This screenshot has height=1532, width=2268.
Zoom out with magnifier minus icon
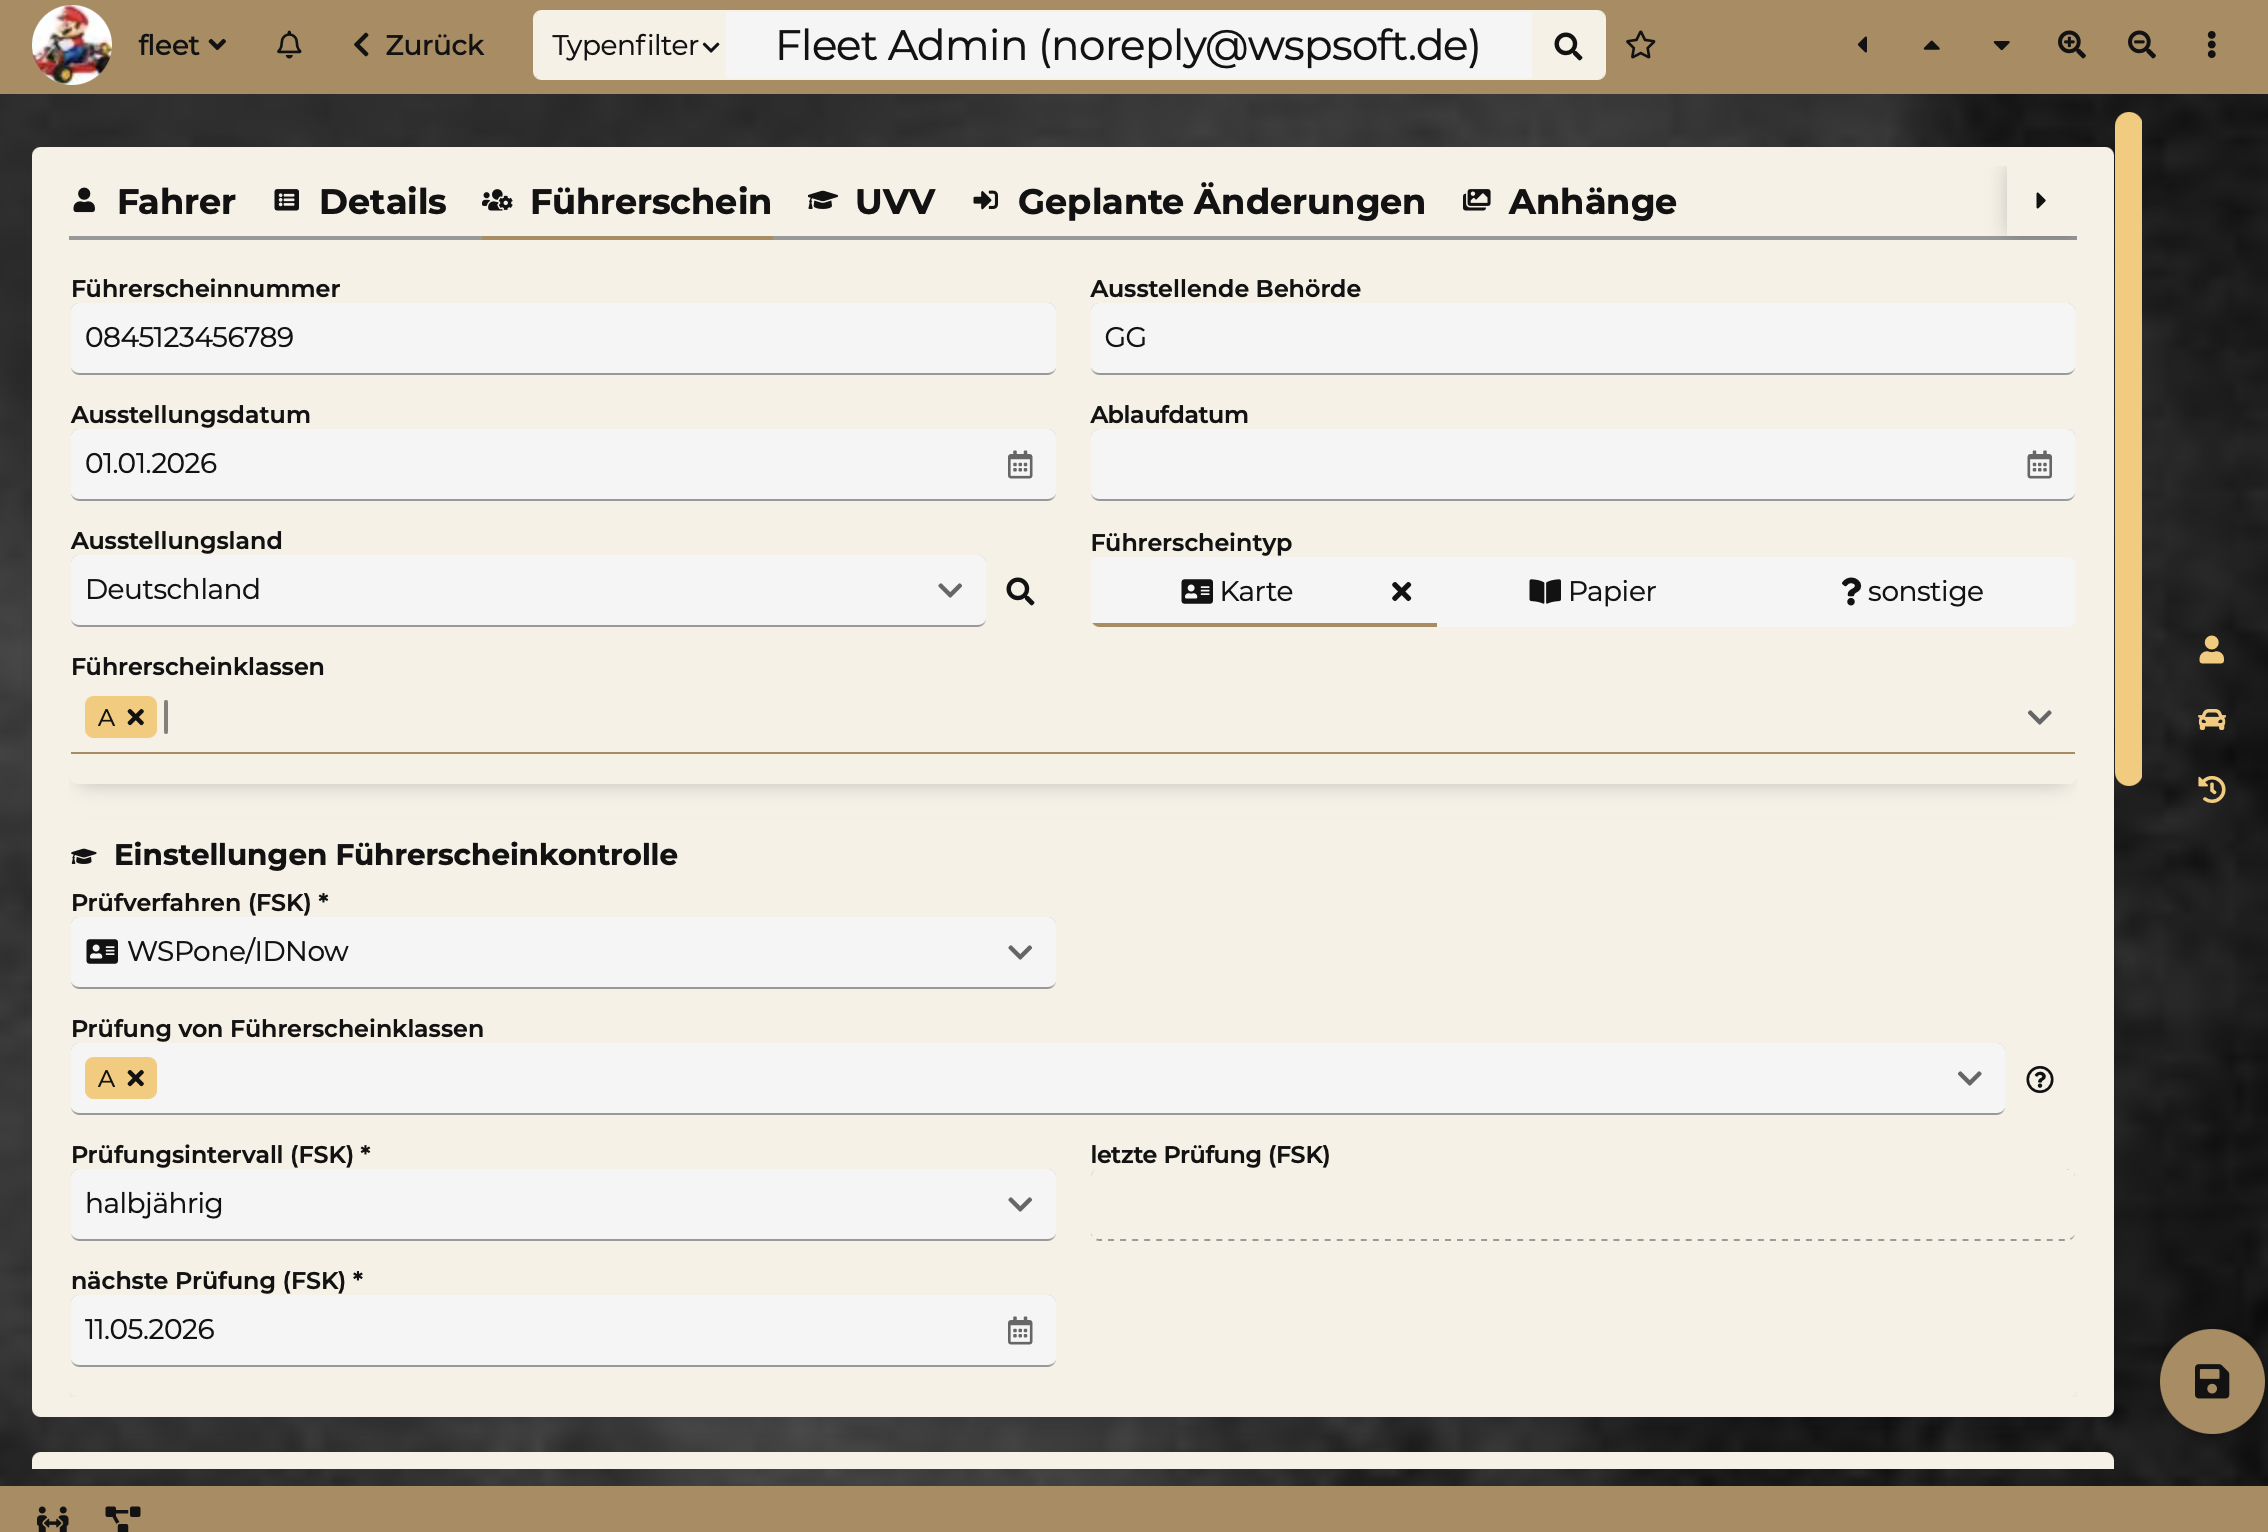click(x=2141, y=45)
